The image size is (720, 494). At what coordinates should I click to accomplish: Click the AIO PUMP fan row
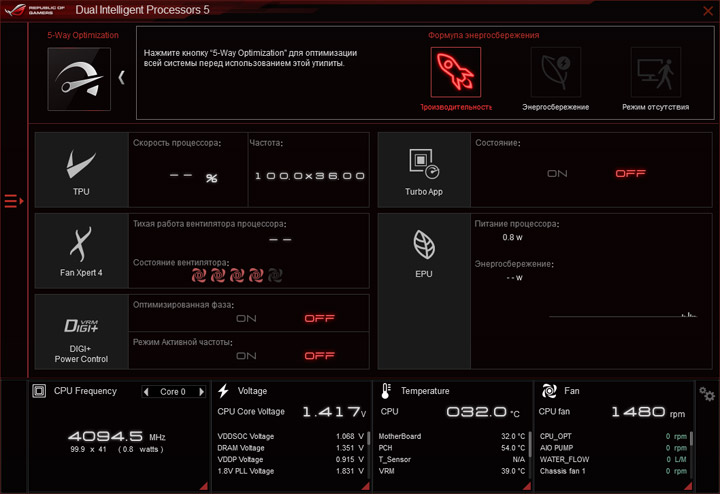tap(613, 448)
